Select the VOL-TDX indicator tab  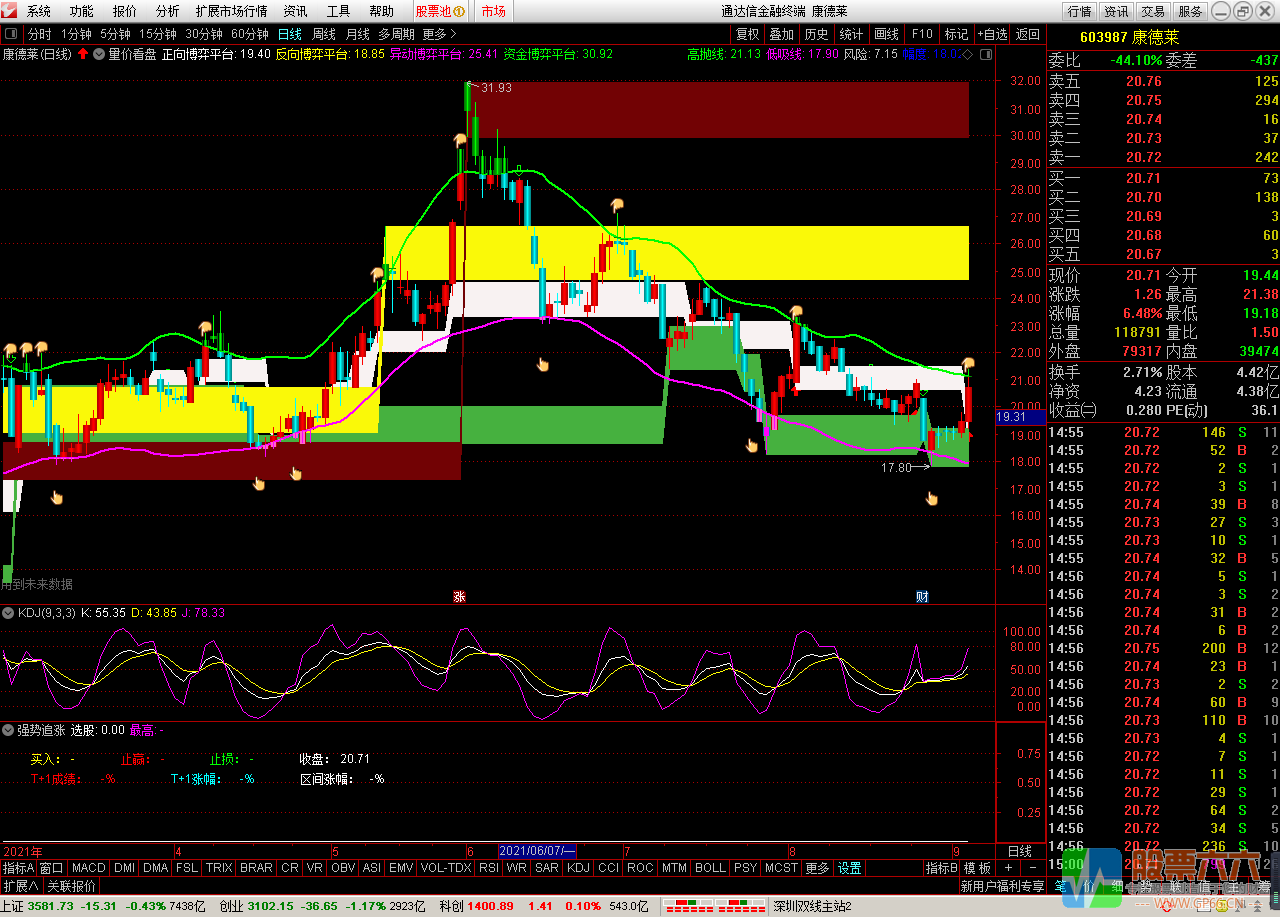(445, 868)
